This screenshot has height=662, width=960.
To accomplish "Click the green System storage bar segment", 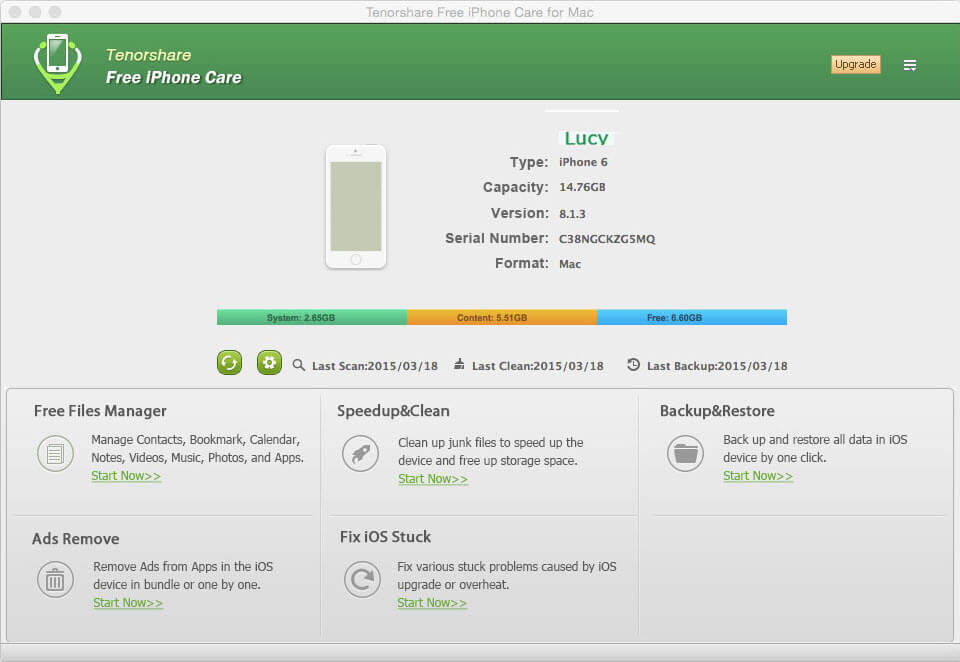I will tap(311, 317).
